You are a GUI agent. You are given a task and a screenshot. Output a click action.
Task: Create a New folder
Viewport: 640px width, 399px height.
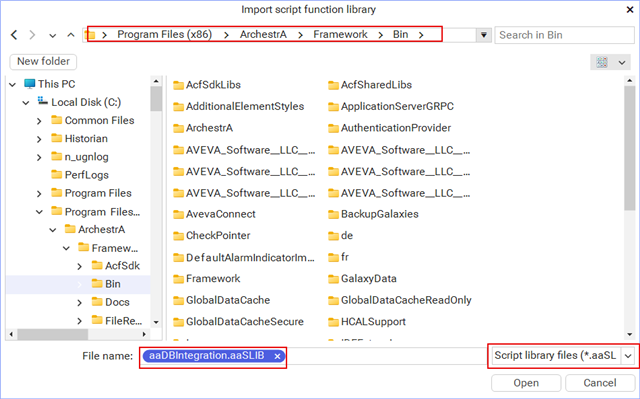[43, 62]
